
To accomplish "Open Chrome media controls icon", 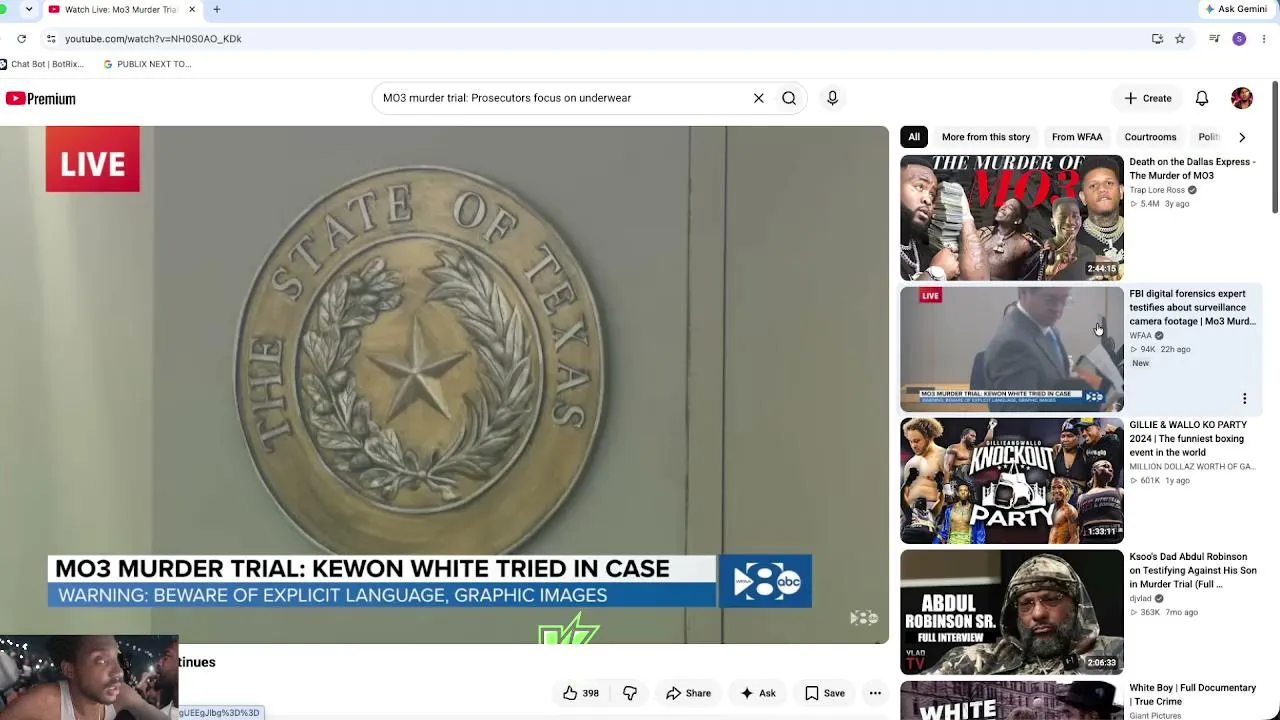I will coord(1214,39).
